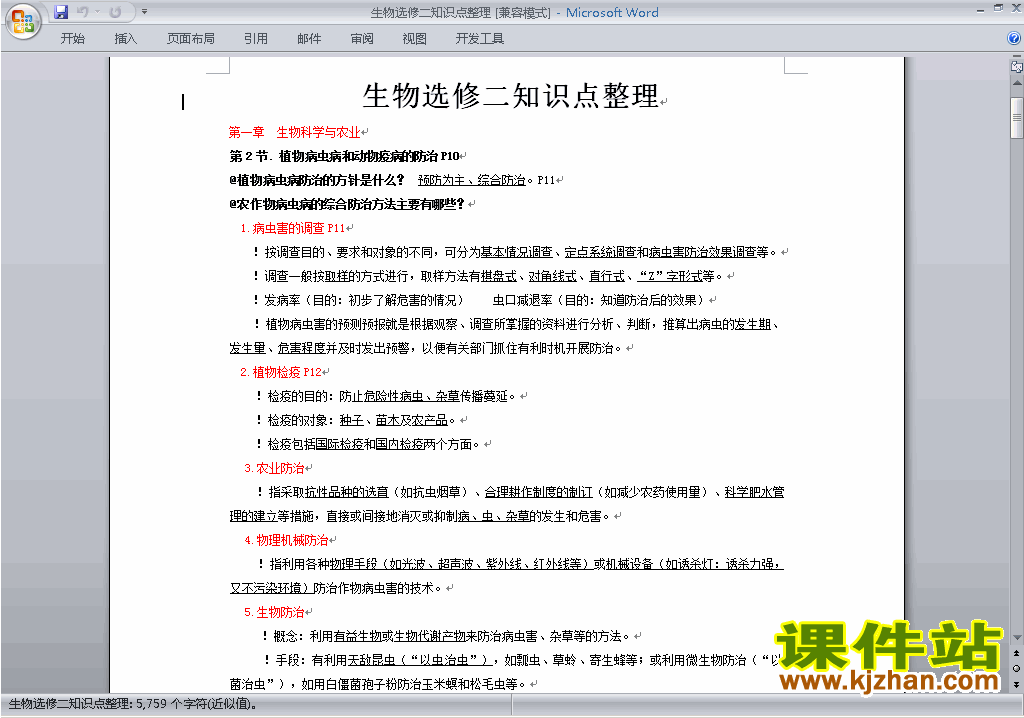The height and width of the screenshot is (718, 1024).
Task: Click the red heading 5.生物防治
Action: (x=274, y=612)
